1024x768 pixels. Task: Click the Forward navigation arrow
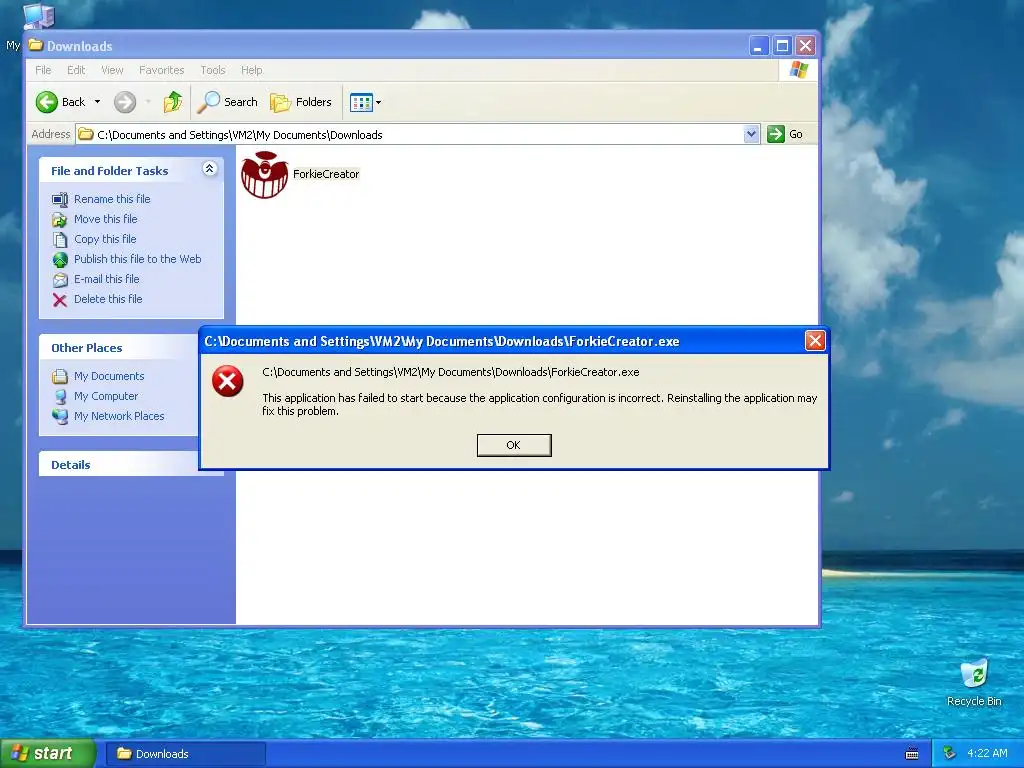point(125,102)
